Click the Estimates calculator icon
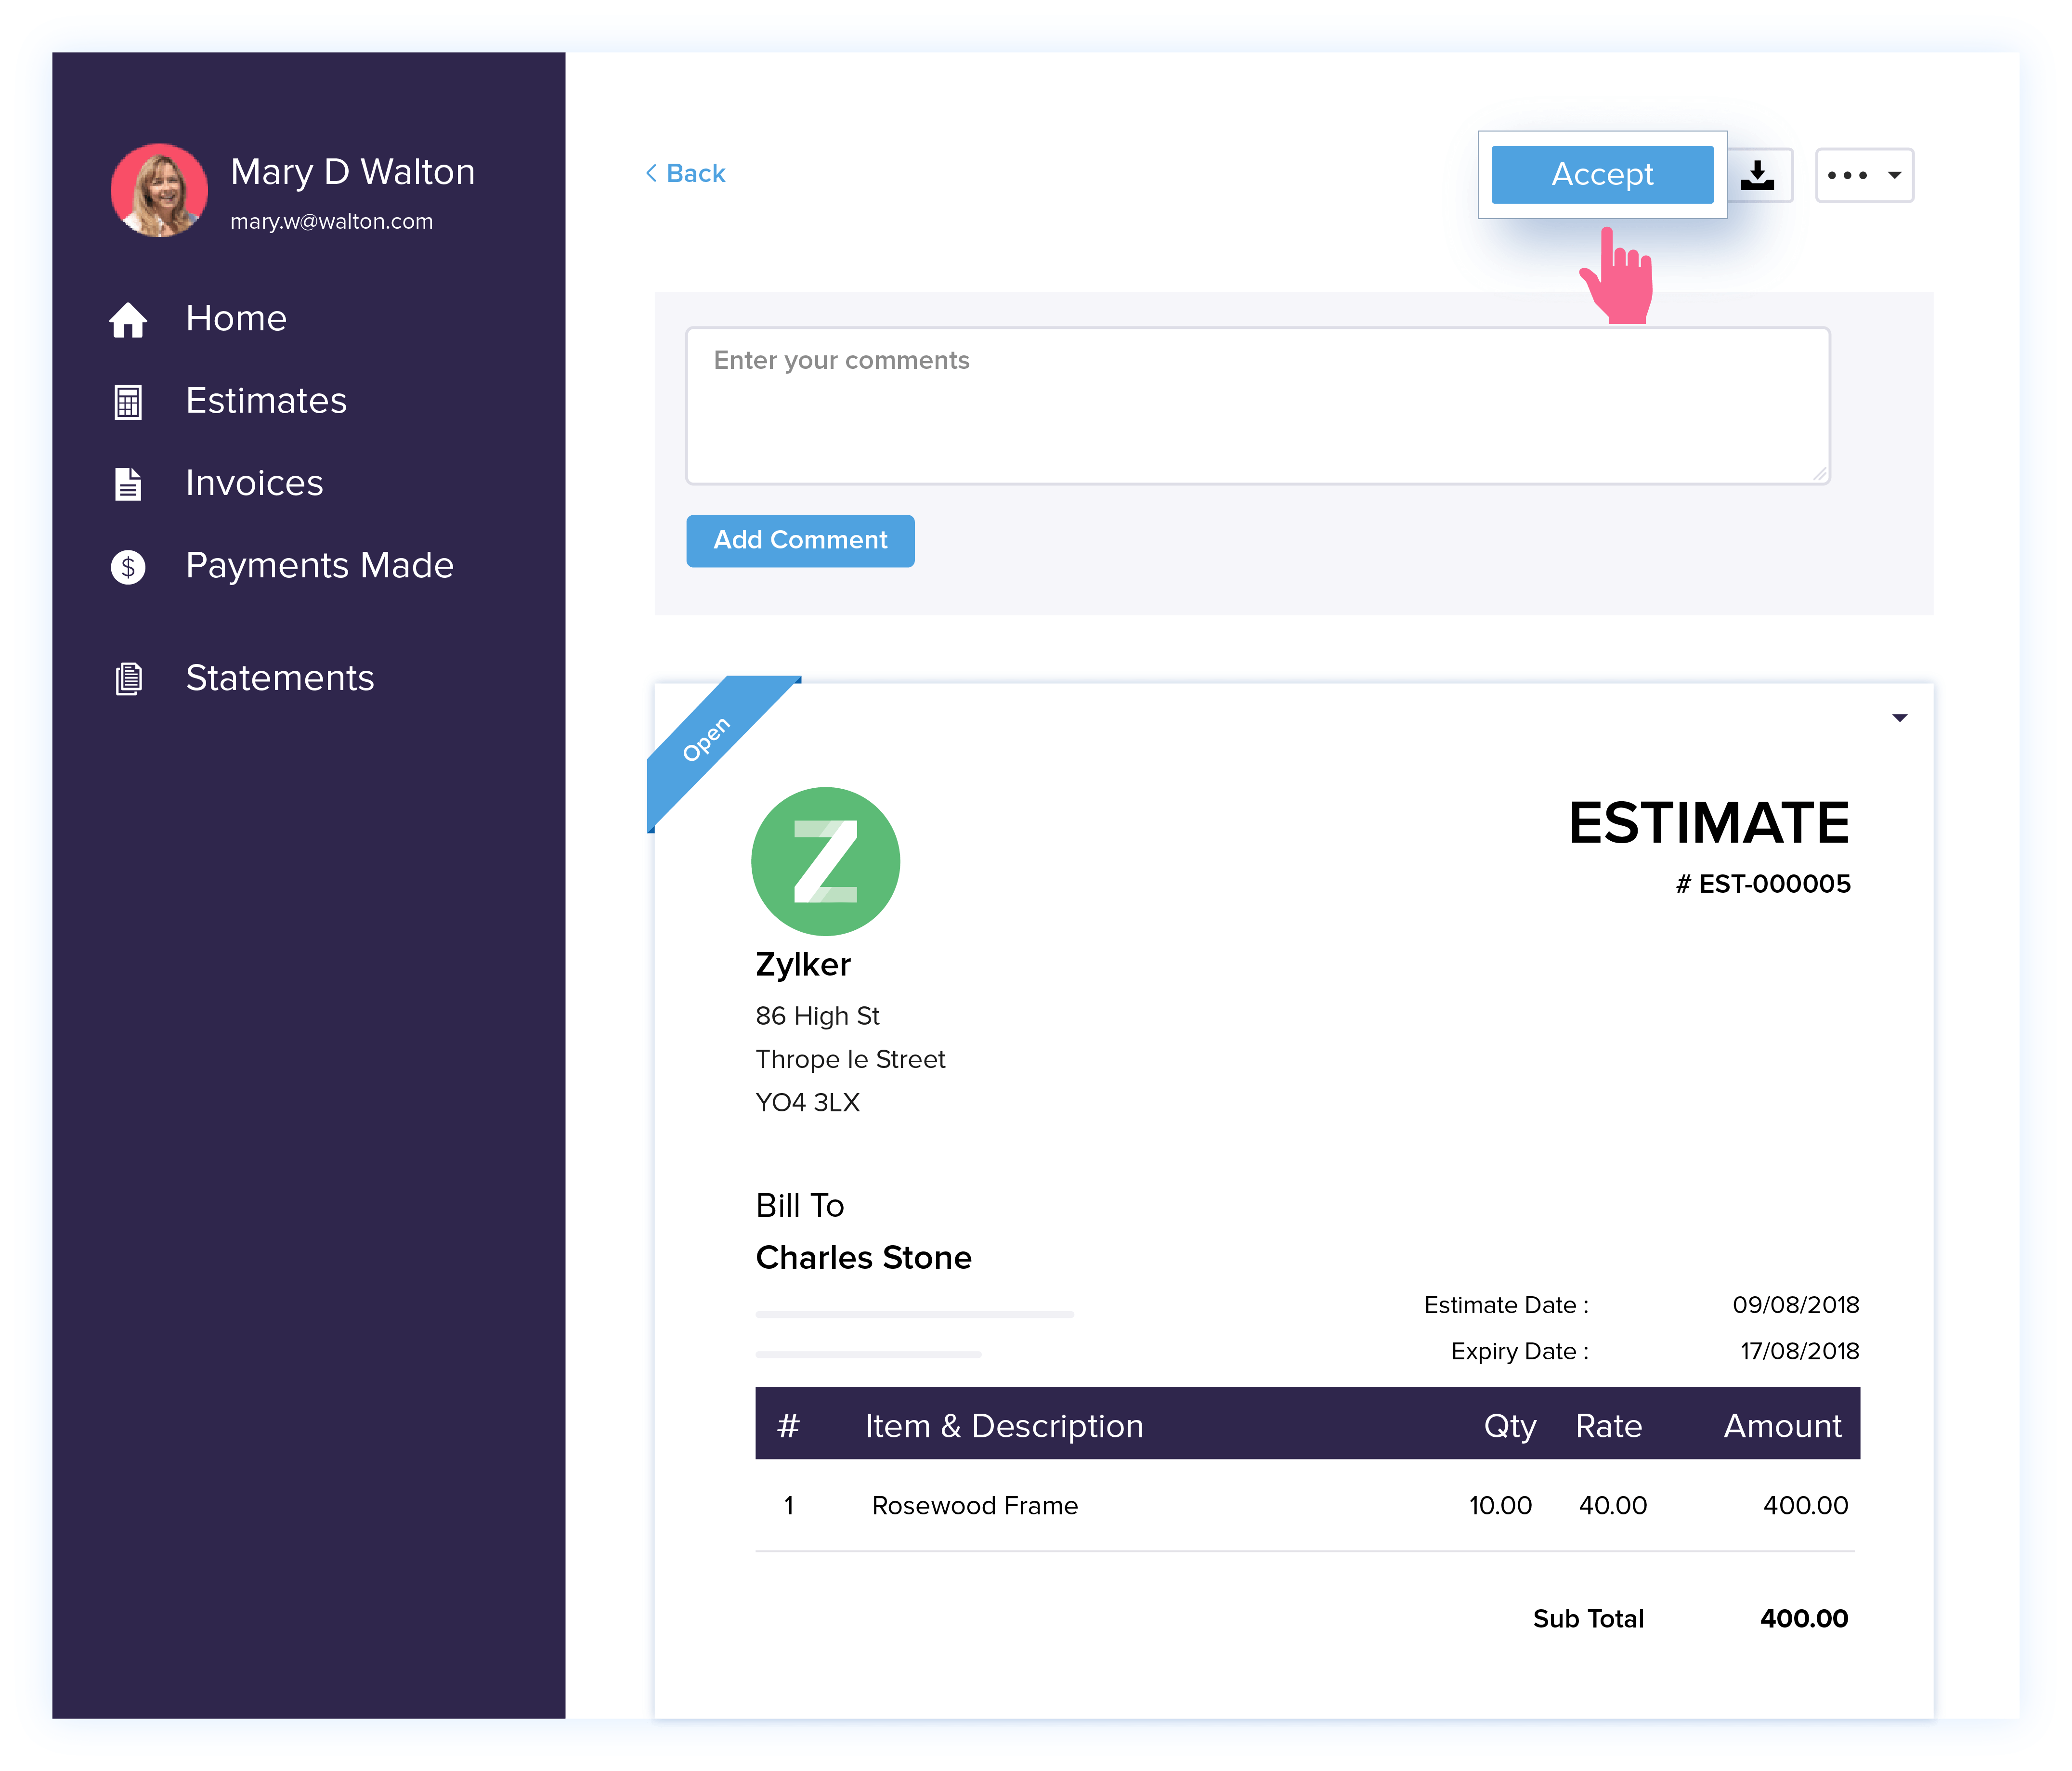Image resolution: width=2072 pixels, height=1771 pixels. click(x=128, y=402)
